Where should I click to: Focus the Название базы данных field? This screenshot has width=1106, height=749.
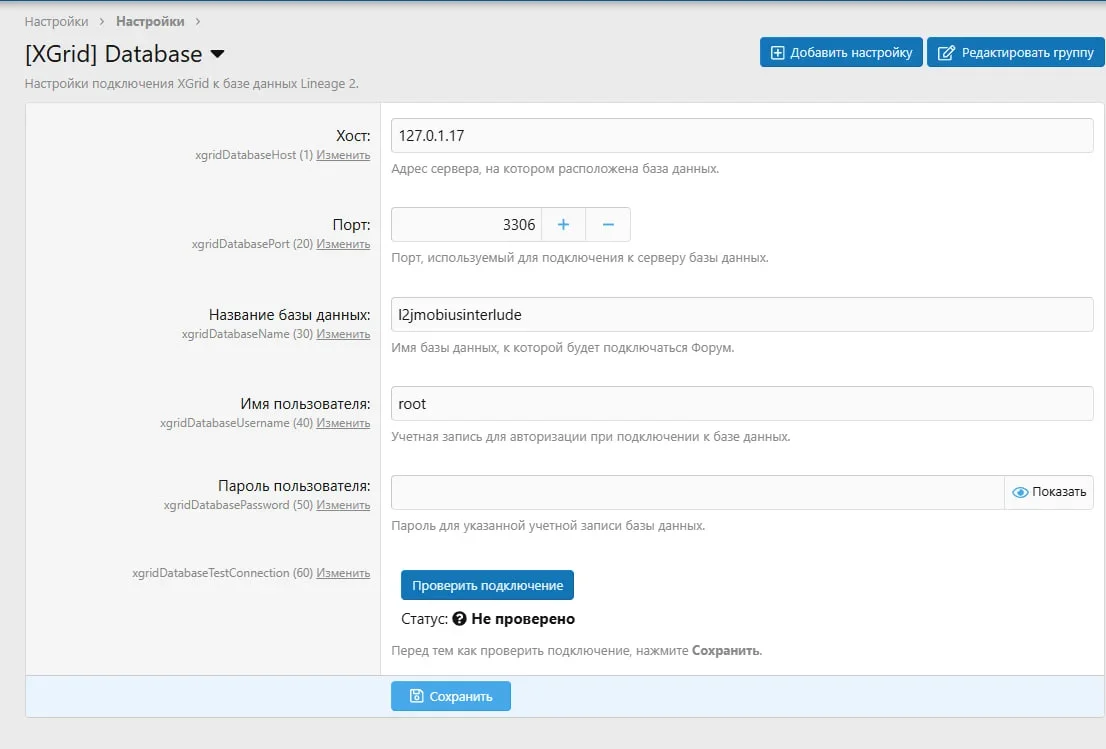point(742,315)
